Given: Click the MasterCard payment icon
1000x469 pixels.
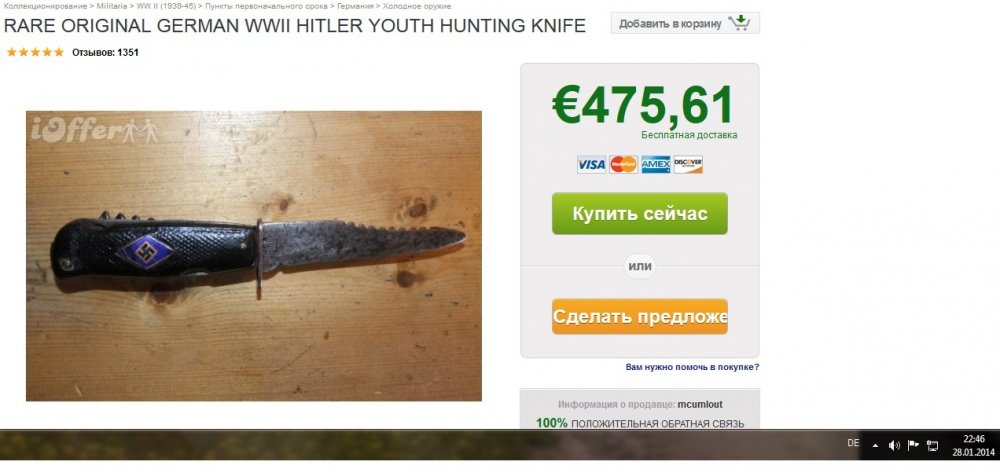Looking at the screenshot, I should click(623, 165).
